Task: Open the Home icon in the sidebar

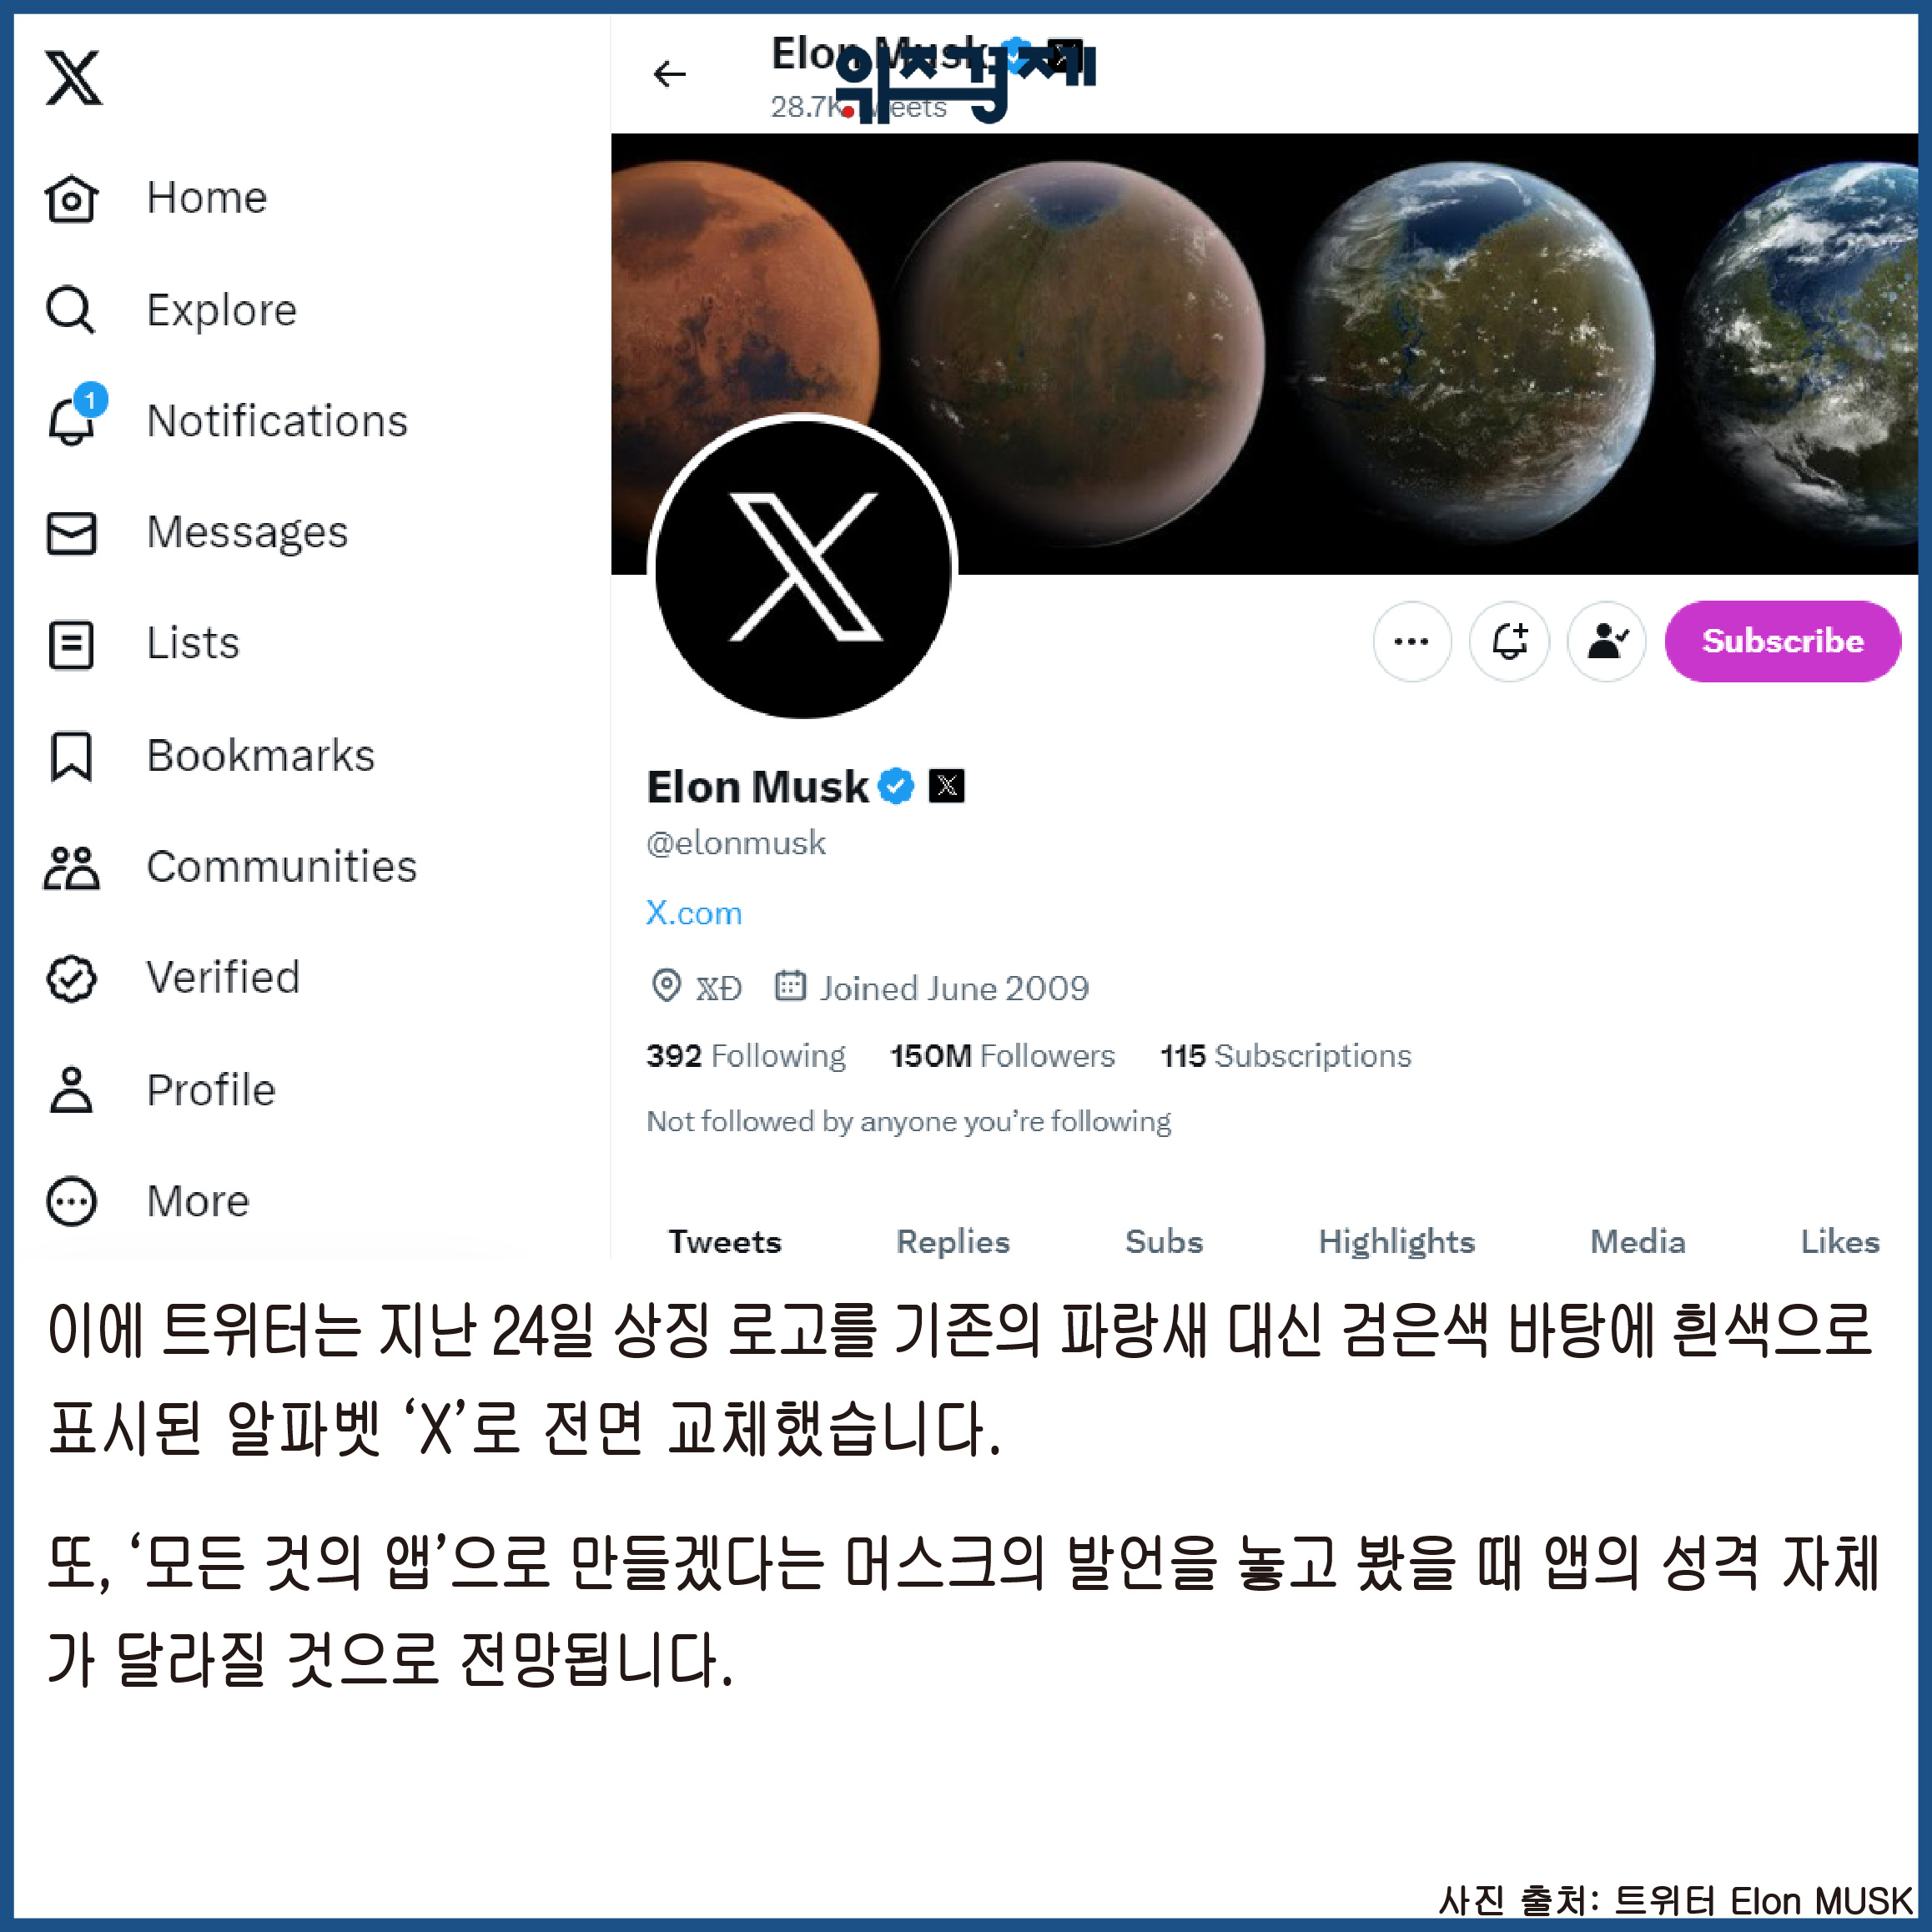Action: 71,198
